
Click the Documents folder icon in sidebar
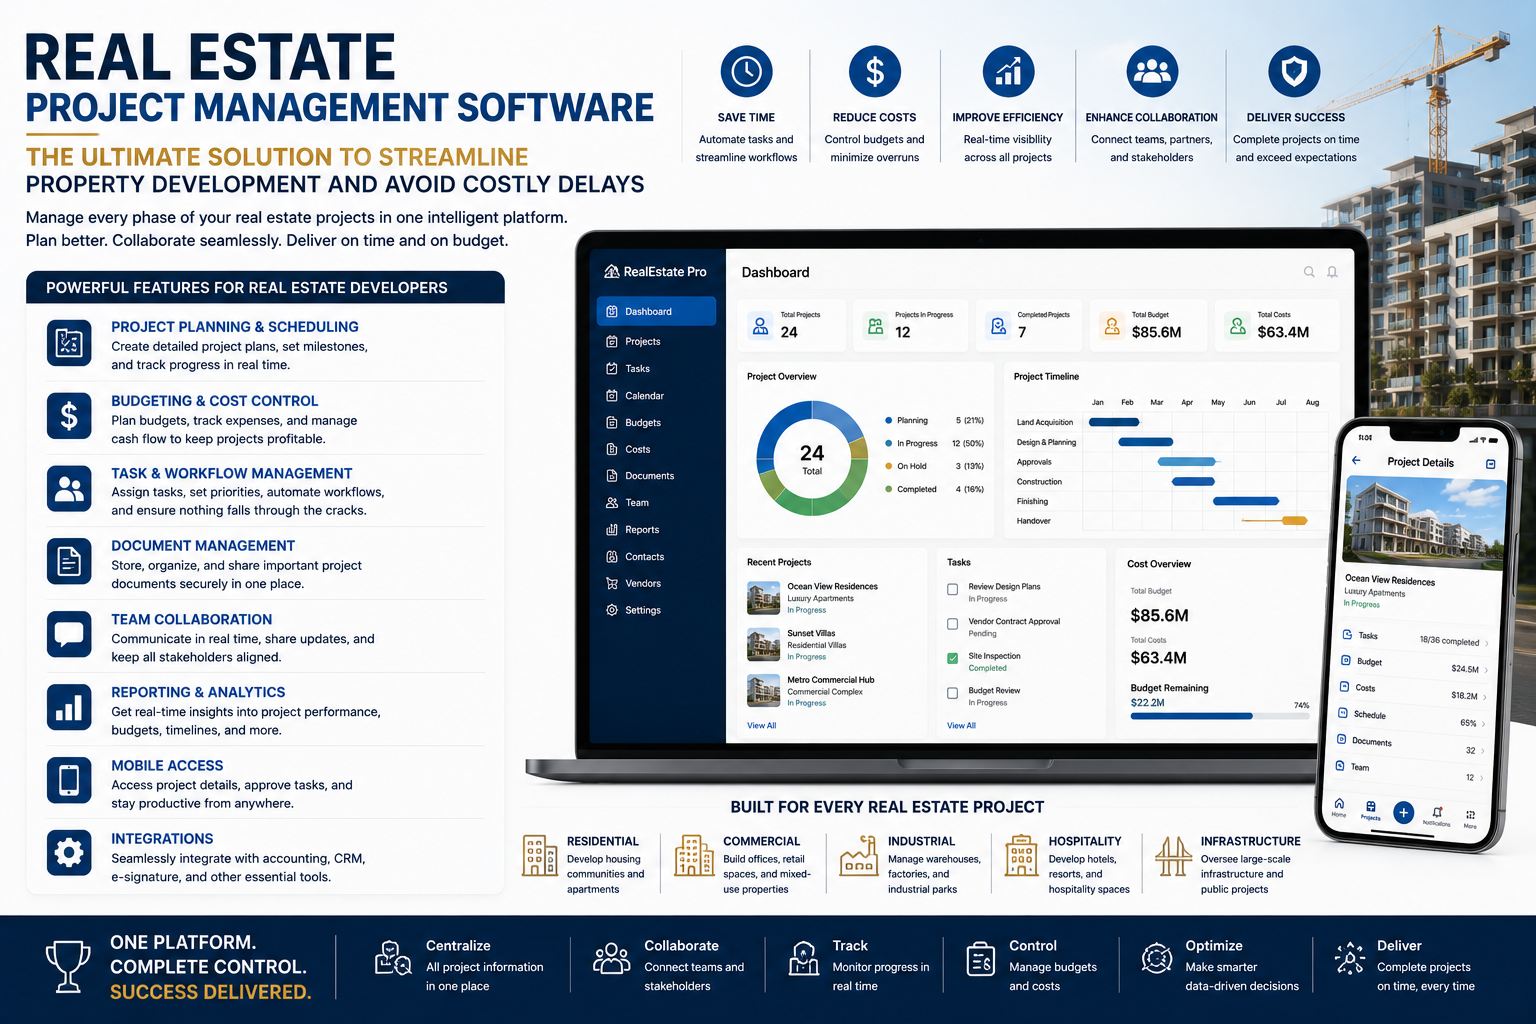(x=612, y=476)
